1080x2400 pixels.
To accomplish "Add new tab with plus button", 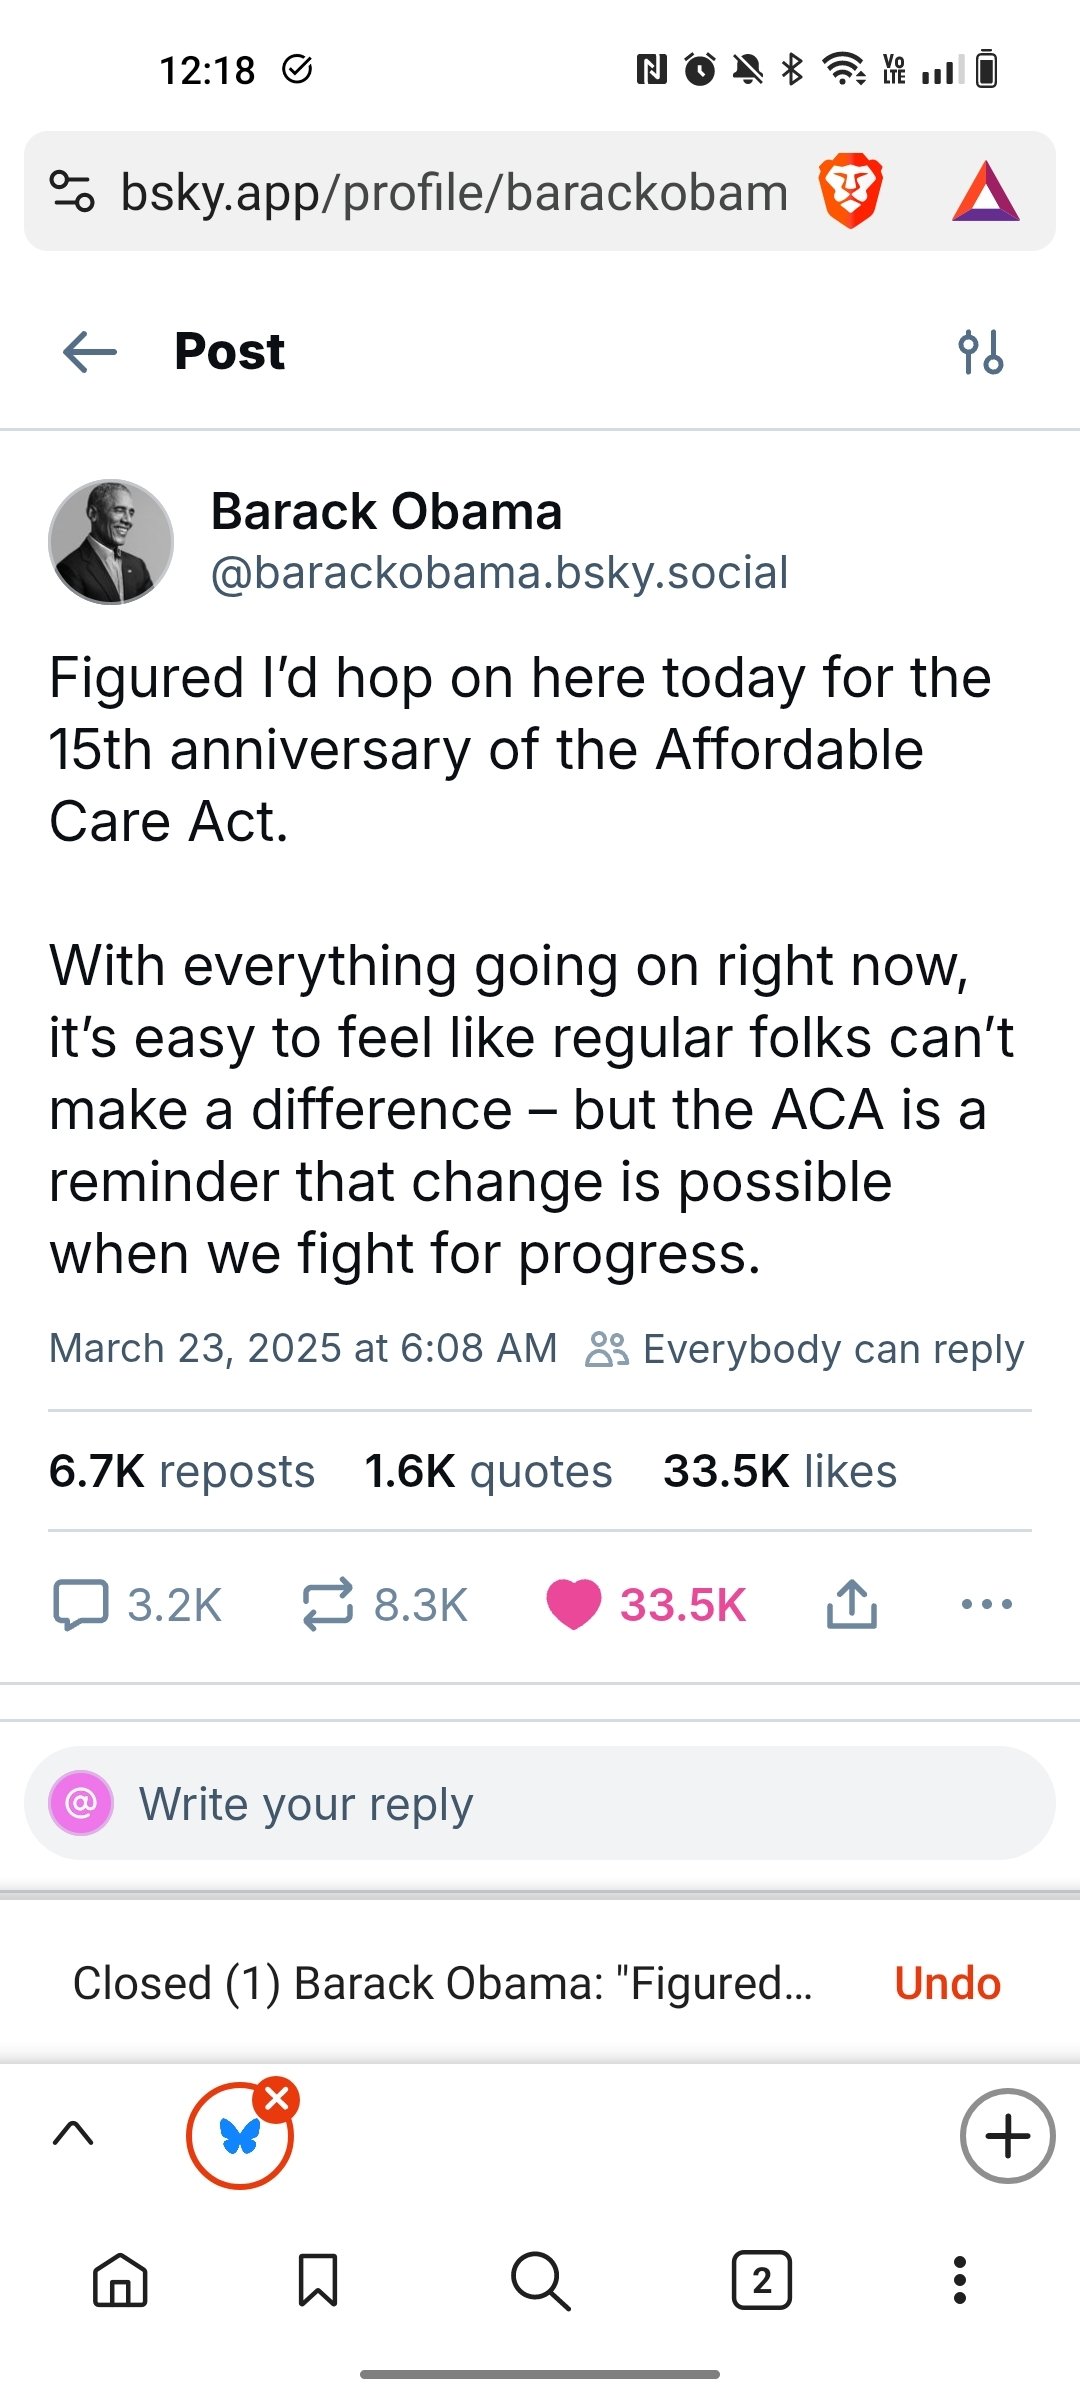I will point(1007,2136).
